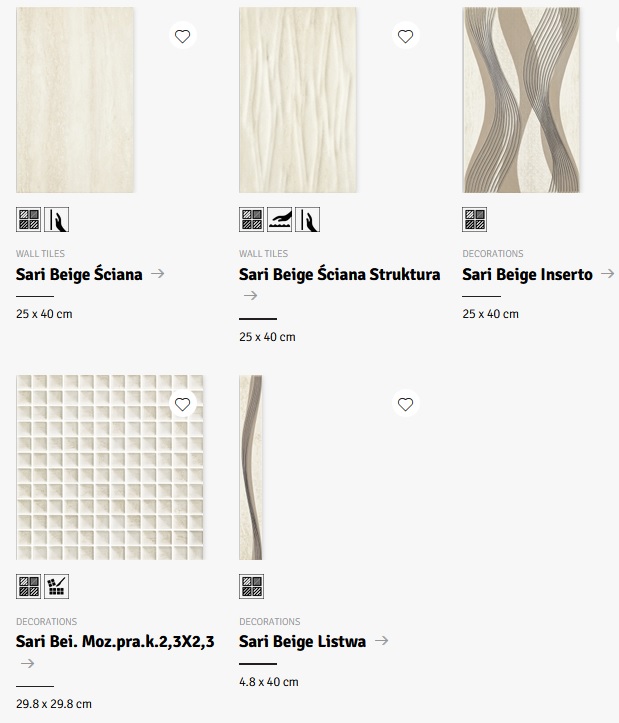Viewport: 619px width, 723px height.
Task: Click hand icon under Ściana Struktura tile
Action: point(307,219)
